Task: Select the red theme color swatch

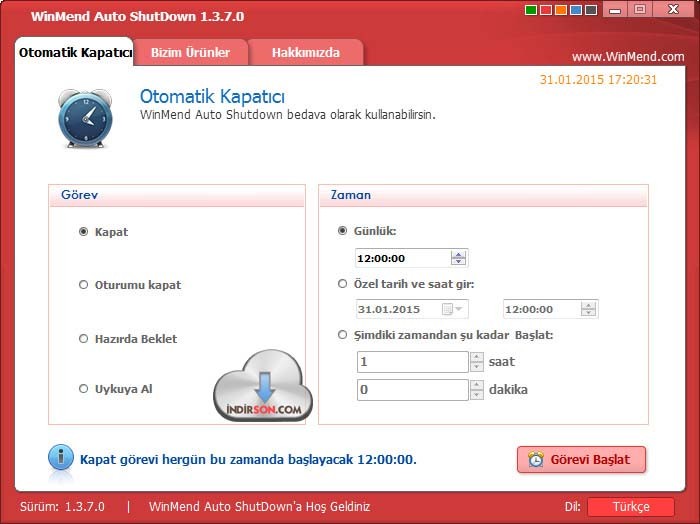Action: [546, 10]
